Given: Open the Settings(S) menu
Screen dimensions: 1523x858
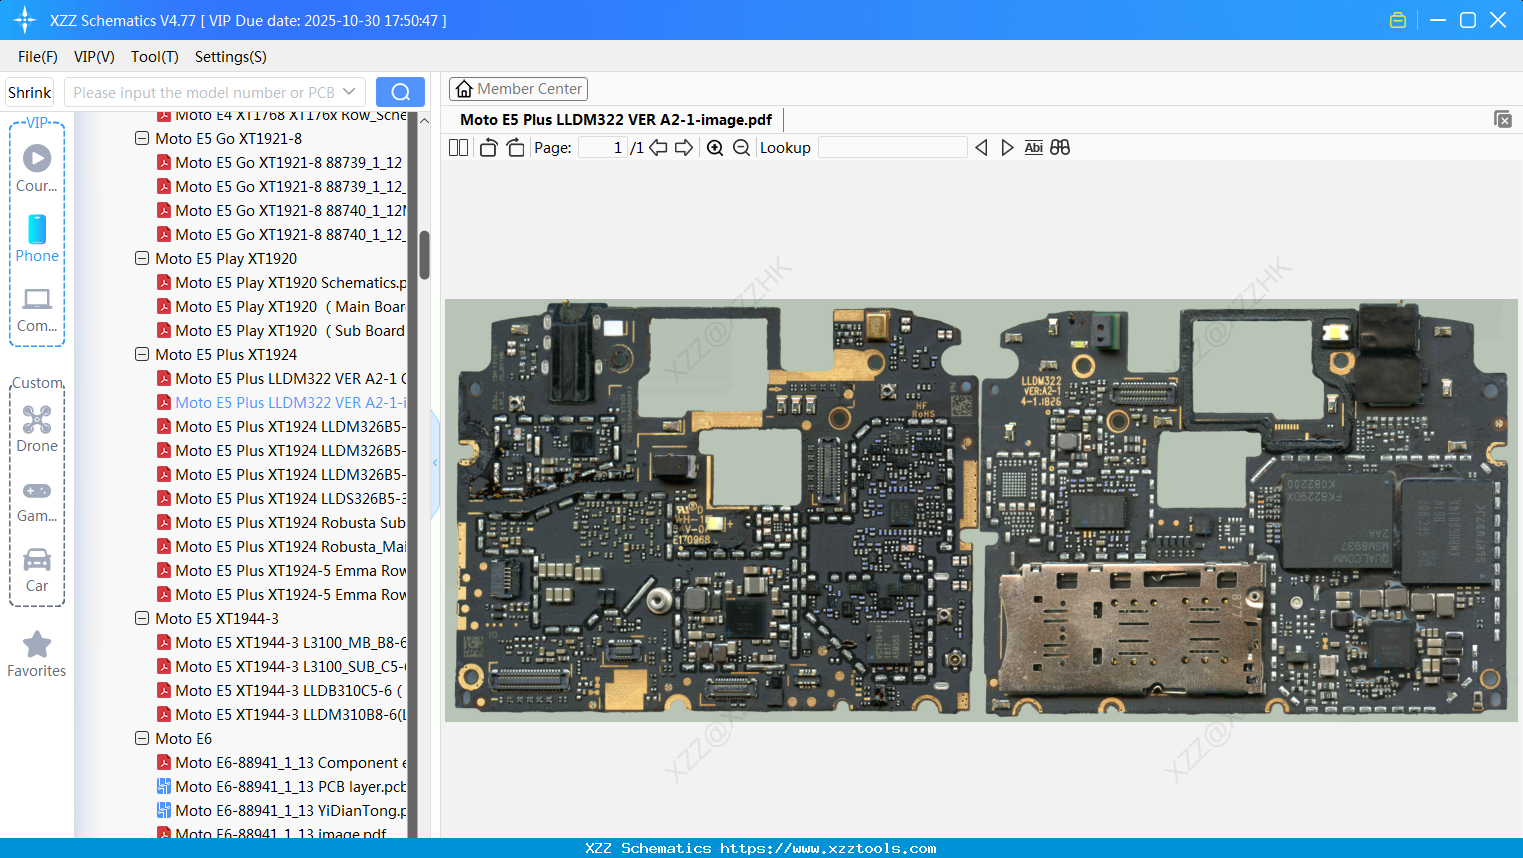Looking at the screenshot, I should pos(230,57).
